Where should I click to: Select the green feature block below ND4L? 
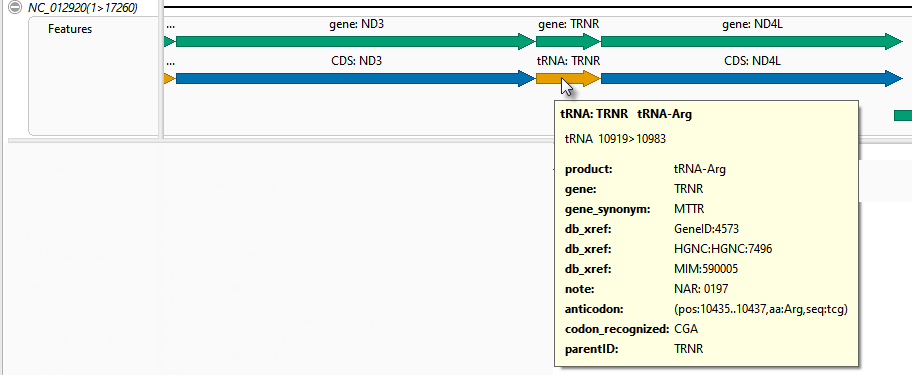coord(903,116)
